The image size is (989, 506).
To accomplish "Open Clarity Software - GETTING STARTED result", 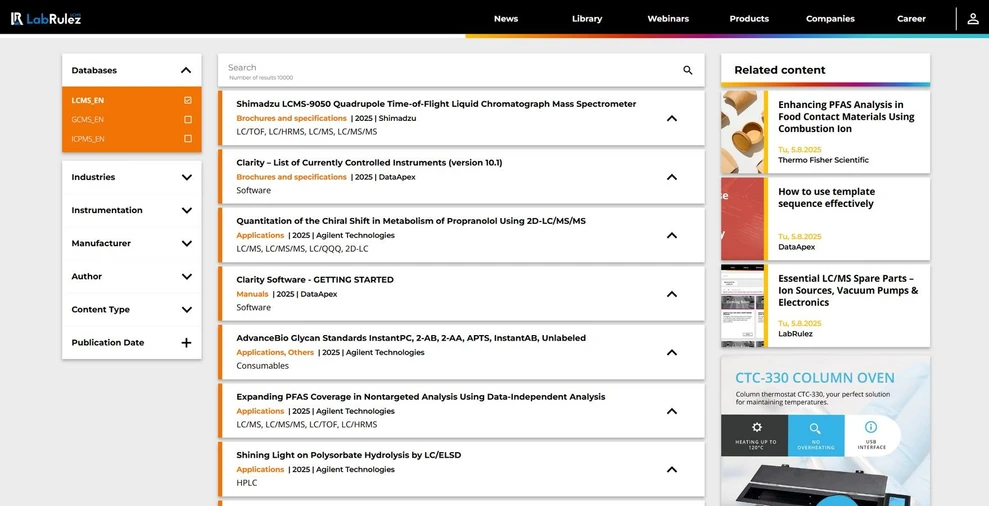I will (315, 280).
